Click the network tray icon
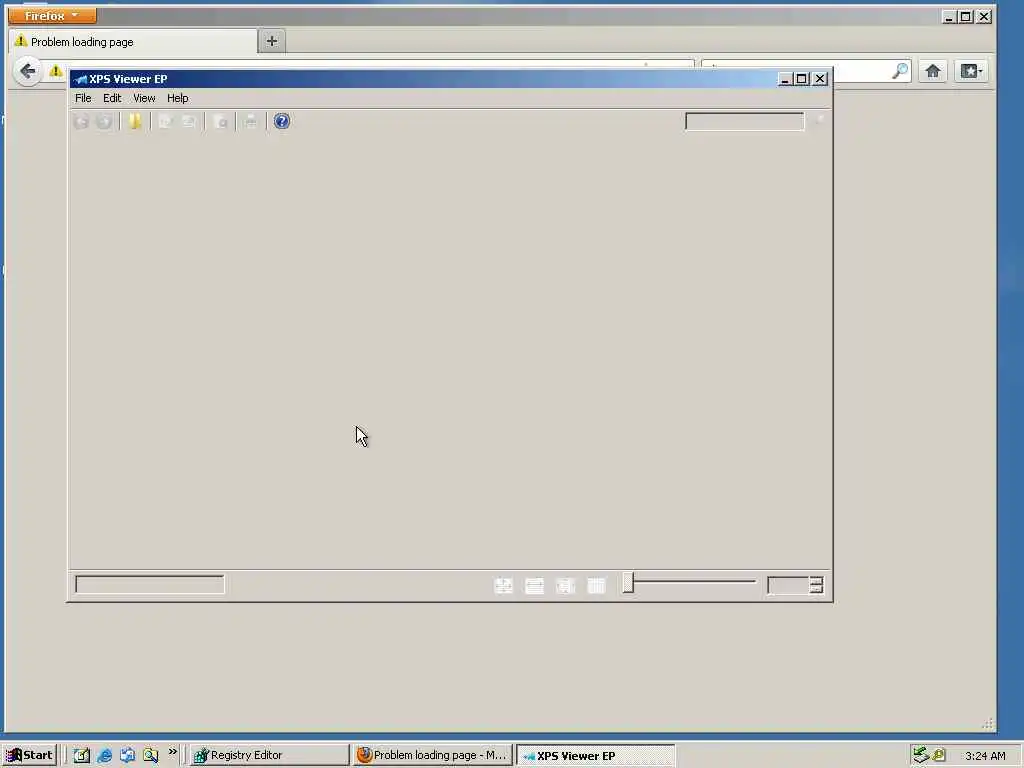Screen dimensions: 1024x768 tap(921, 755)
